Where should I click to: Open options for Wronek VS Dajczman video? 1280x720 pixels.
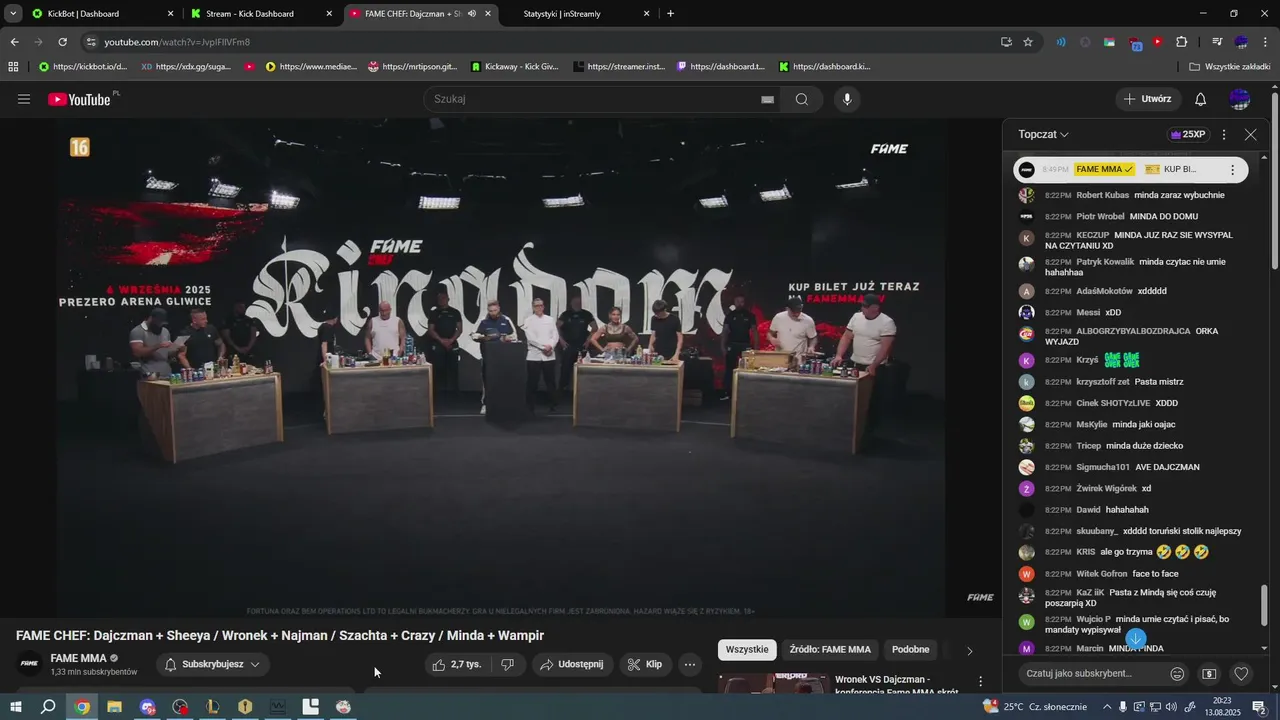click(980, 681)
